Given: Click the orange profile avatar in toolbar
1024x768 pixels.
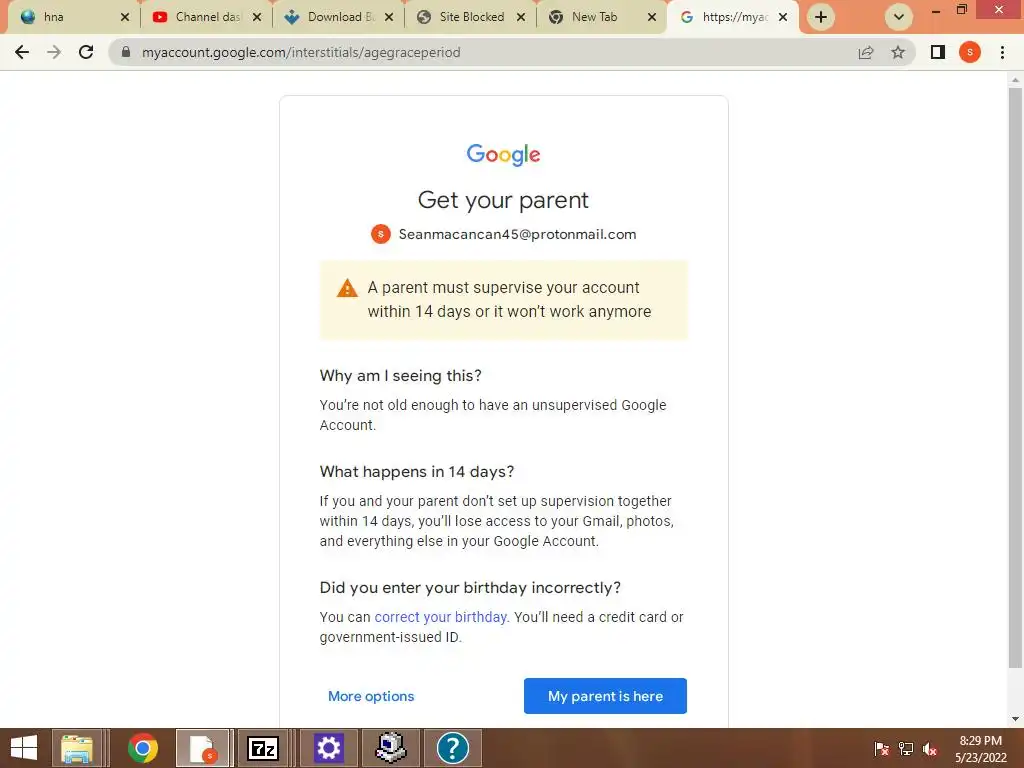Looking at the screenshot, I should 970,52.
